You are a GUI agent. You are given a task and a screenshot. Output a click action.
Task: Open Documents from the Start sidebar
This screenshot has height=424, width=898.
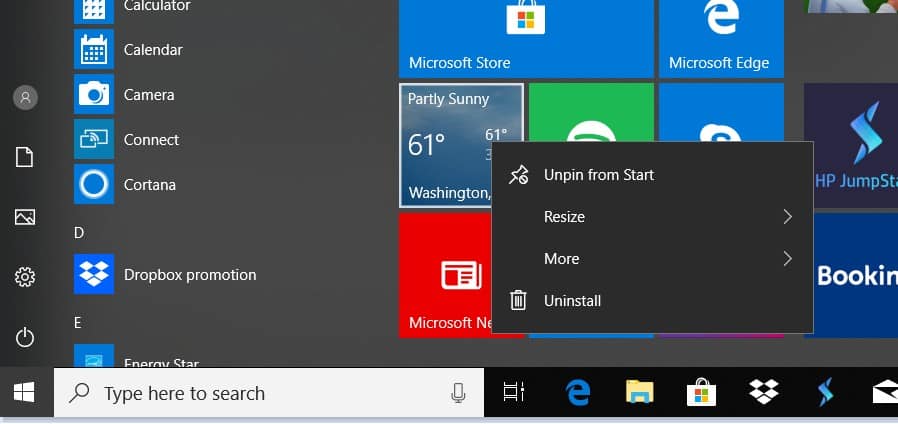25,157
